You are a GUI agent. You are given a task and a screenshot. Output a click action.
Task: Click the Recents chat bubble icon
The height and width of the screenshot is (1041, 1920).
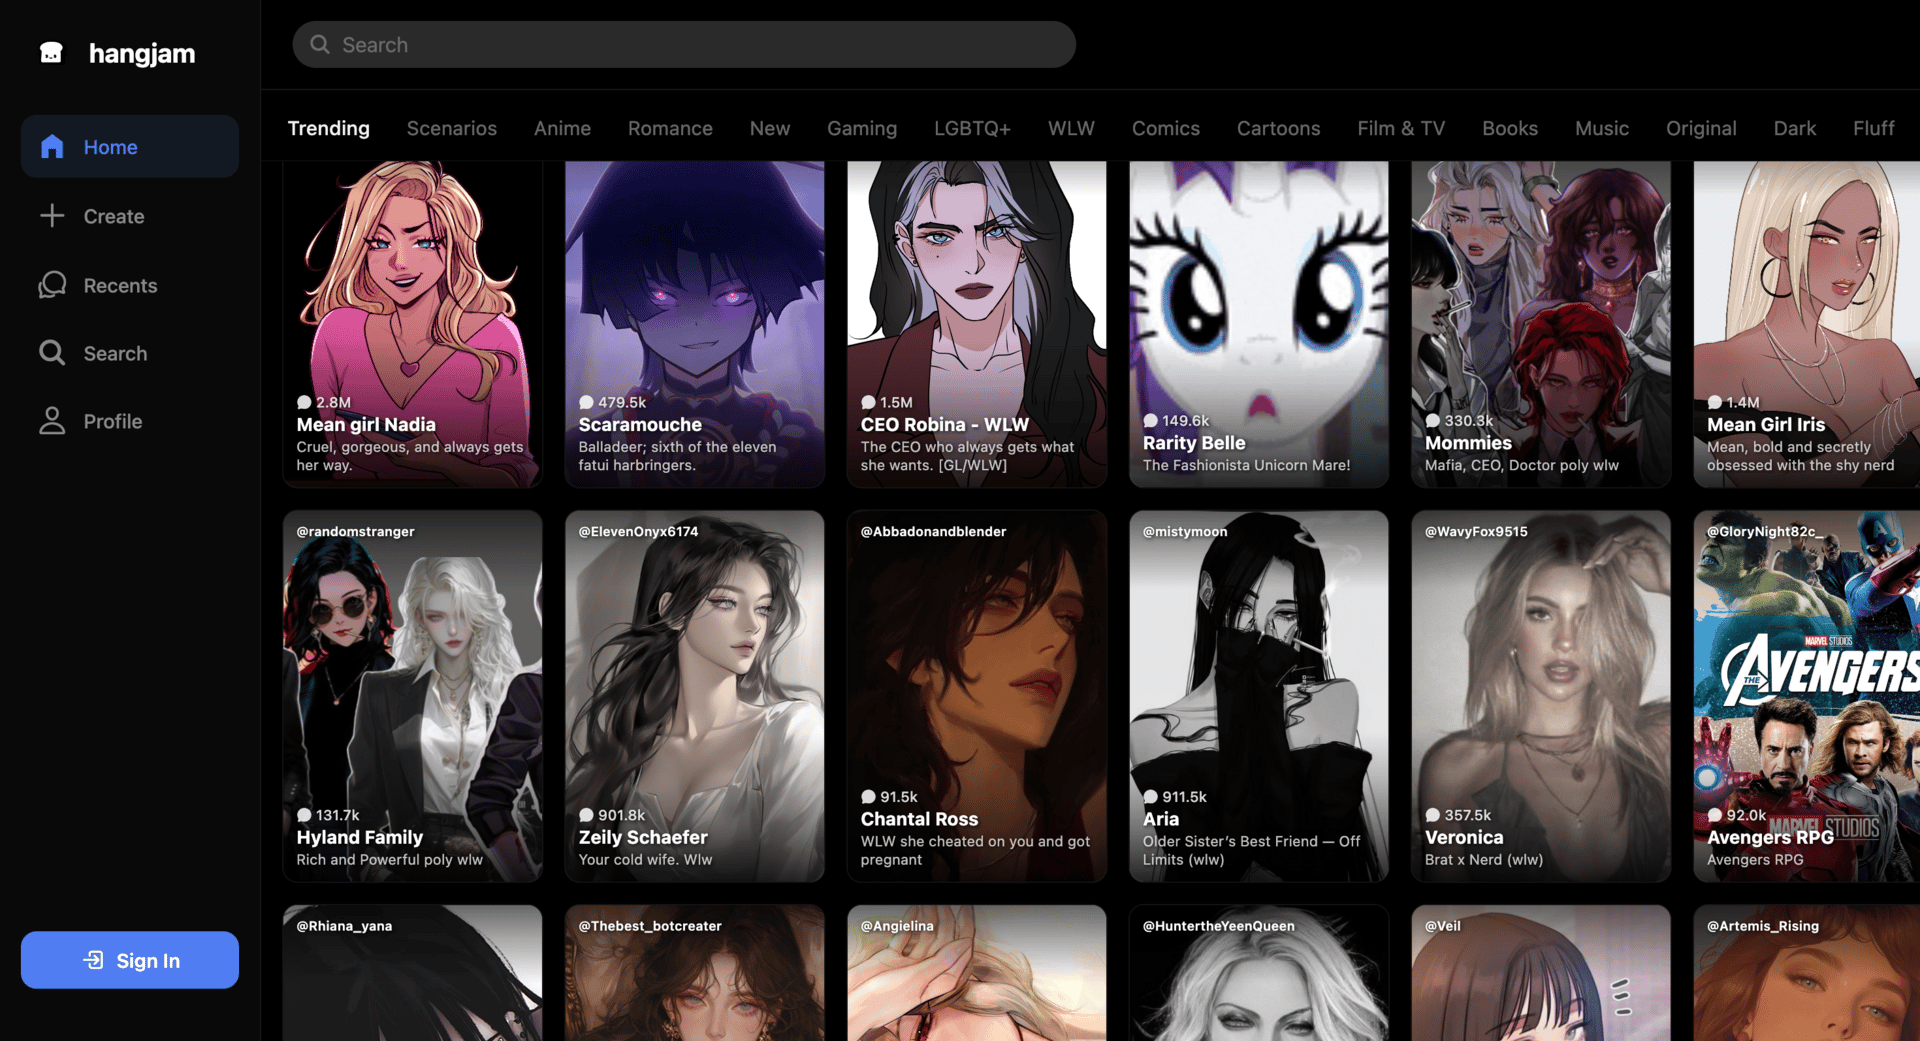tap(52, 285)
